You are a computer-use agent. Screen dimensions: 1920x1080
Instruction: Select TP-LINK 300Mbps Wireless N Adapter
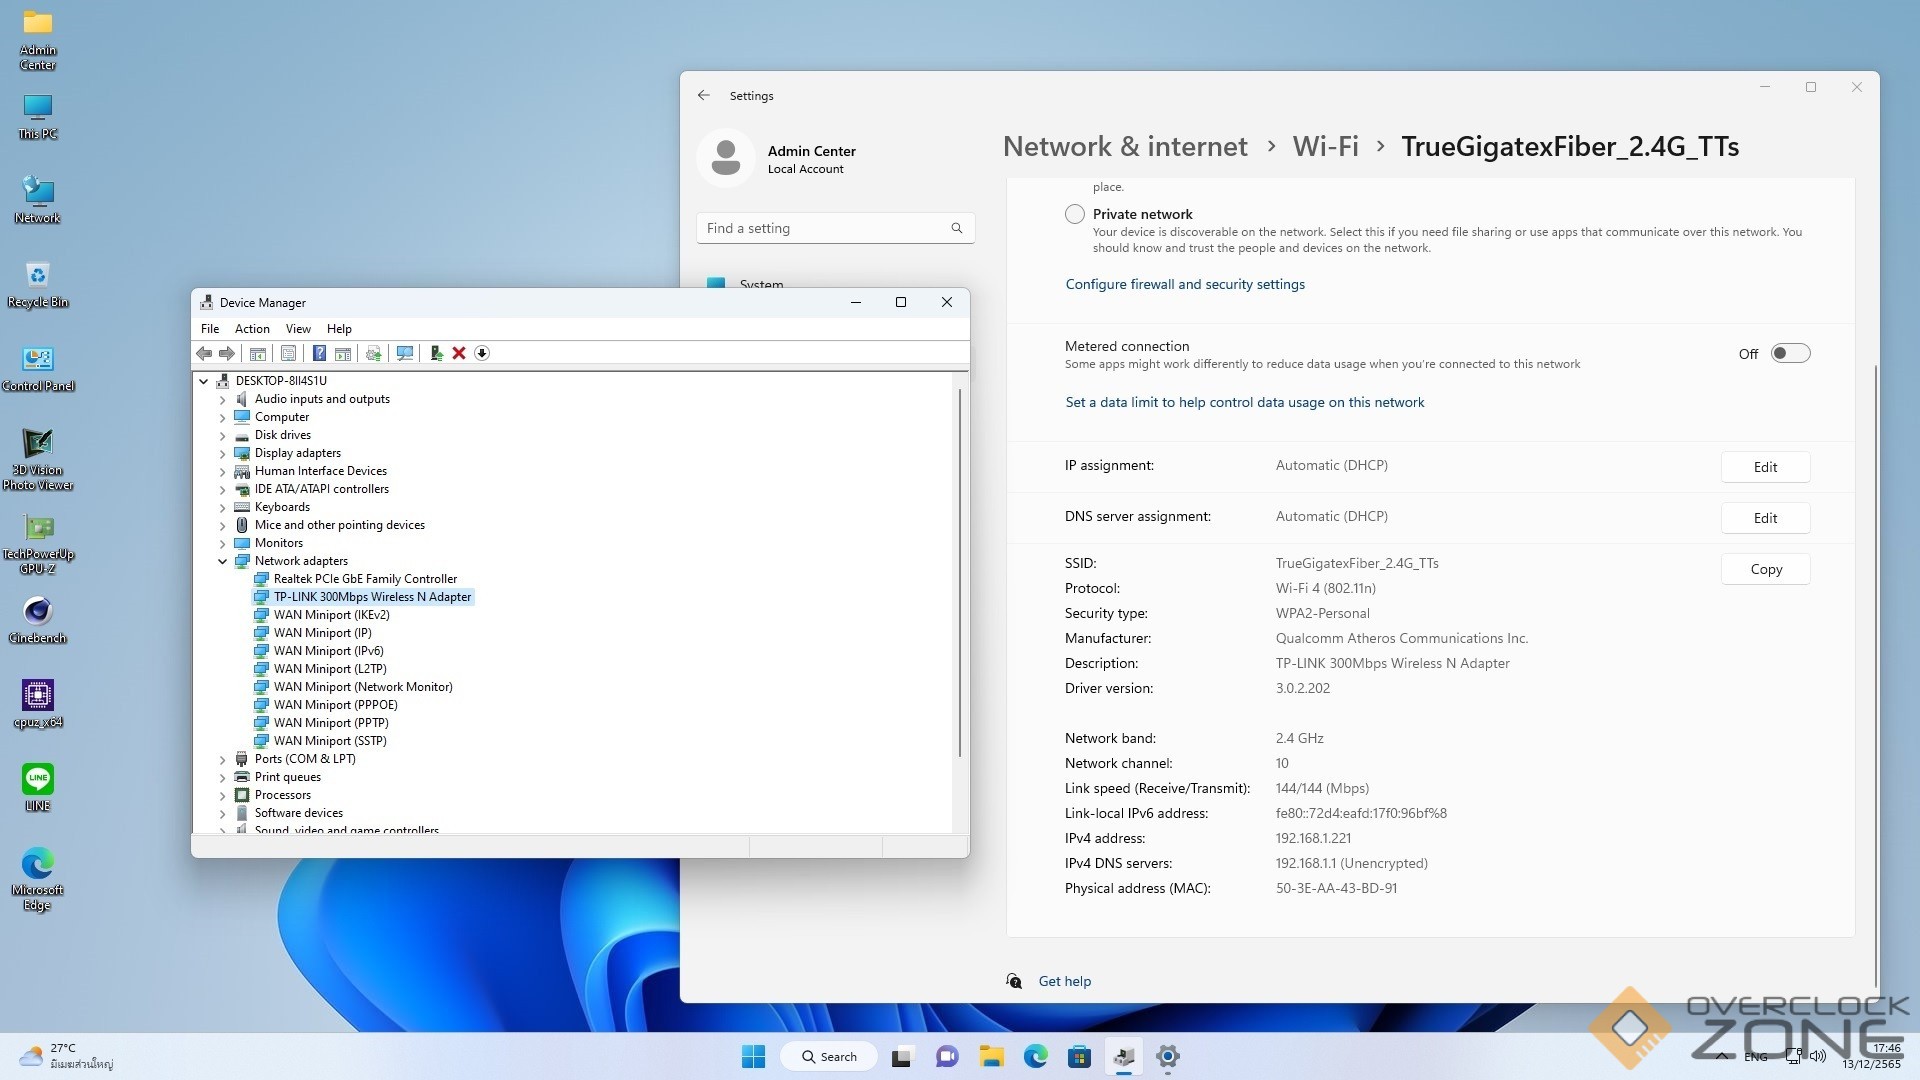click(363, 597)
